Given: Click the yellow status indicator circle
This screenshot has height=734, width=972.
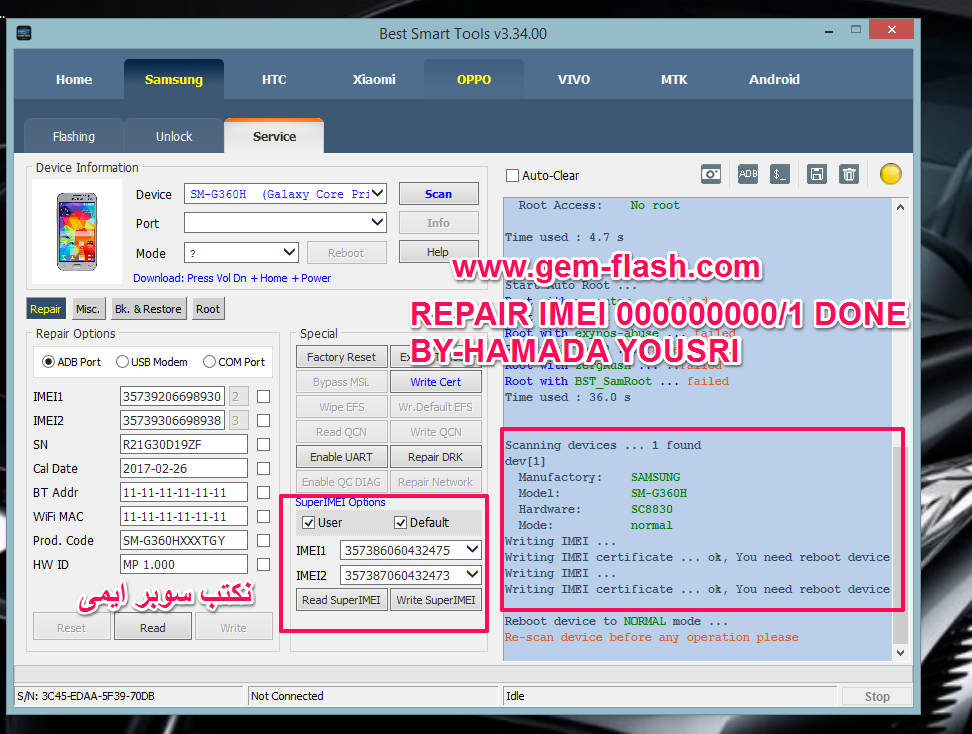Looking at the screenshot, I should pyautogui.click(x=890, y=174).
